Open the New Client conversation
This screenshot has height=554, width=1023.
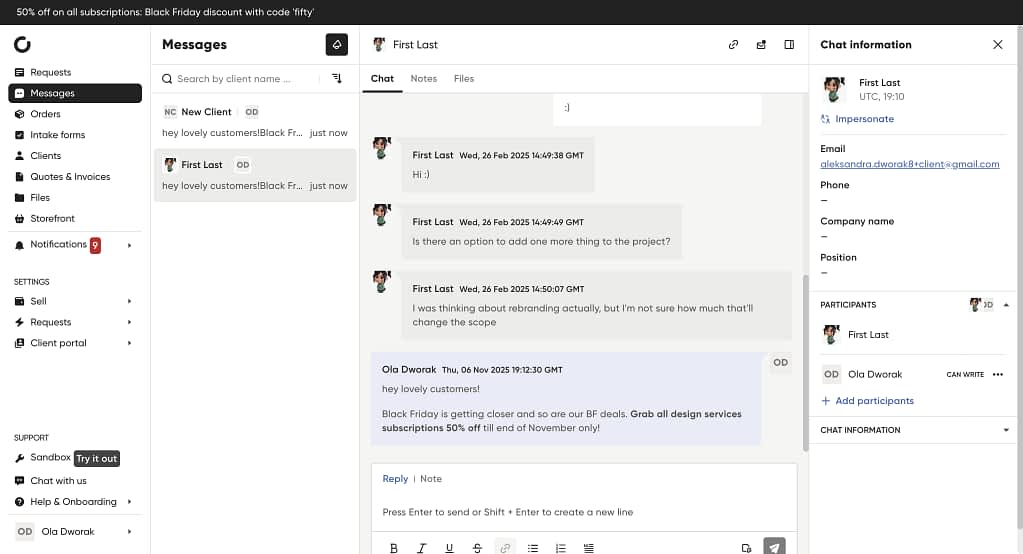255,122
